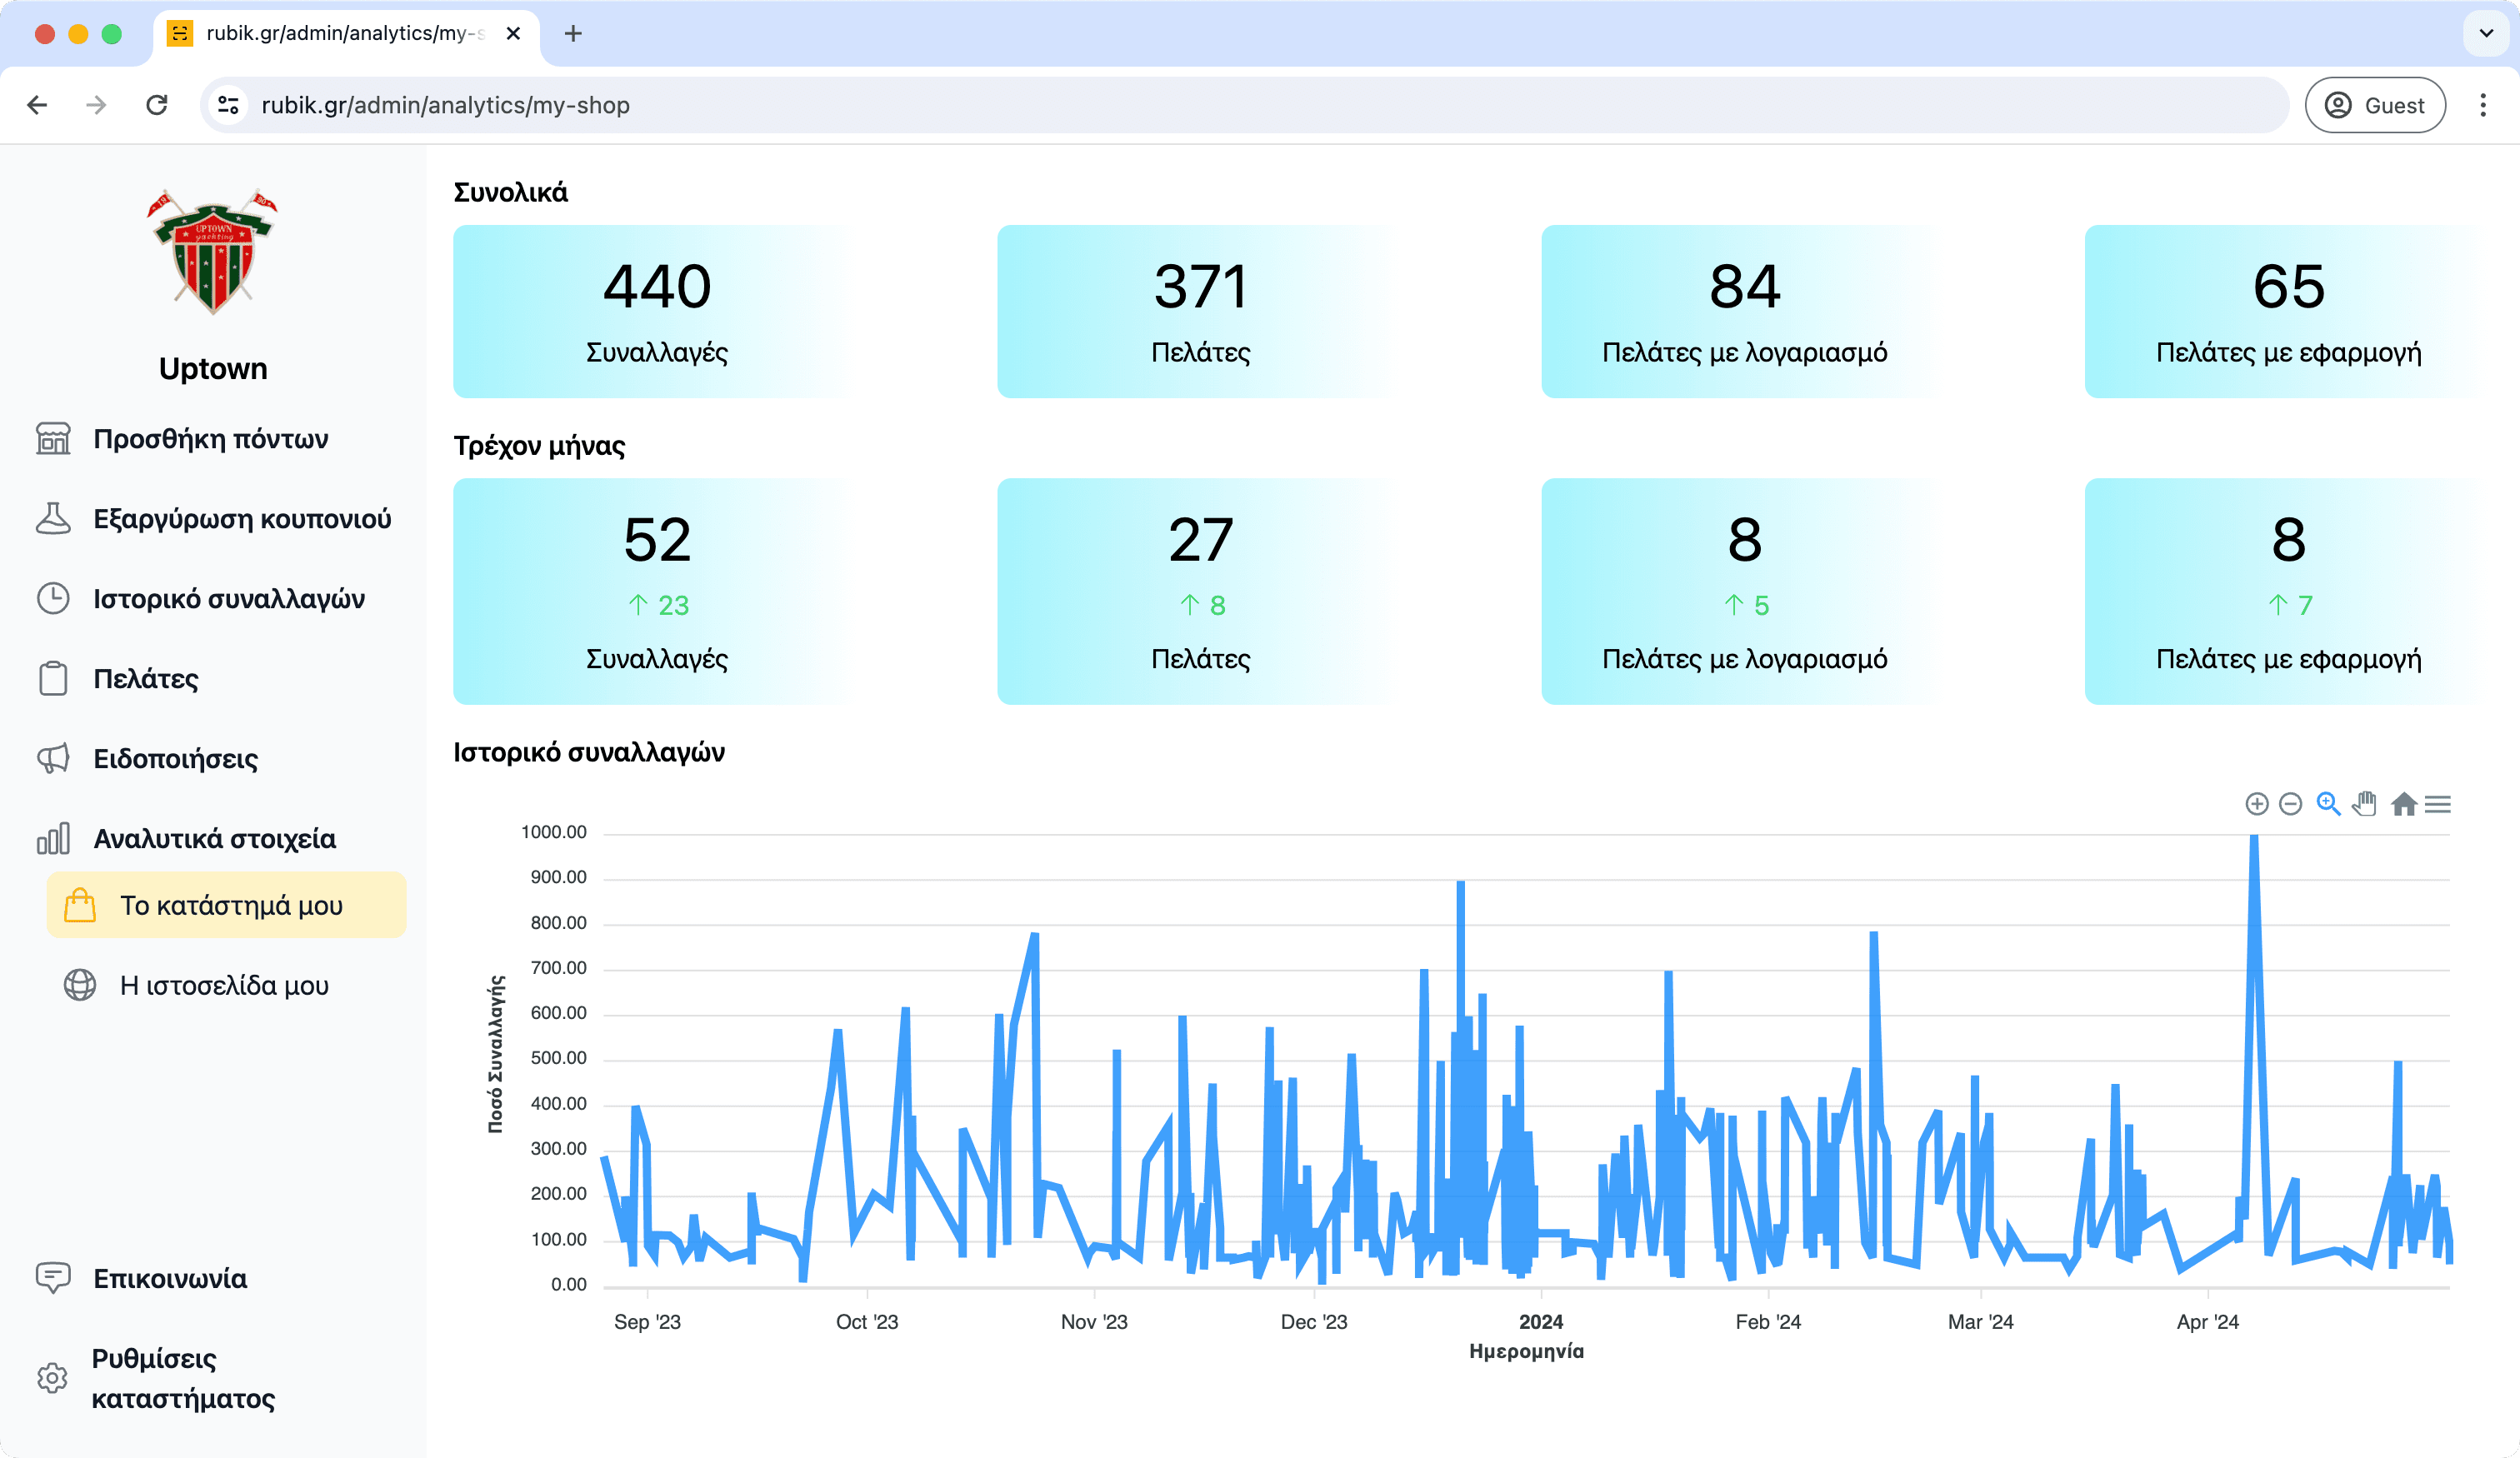Click the chart zoom out icon
This screenshot has height=1458, width=2520.
2290,804
